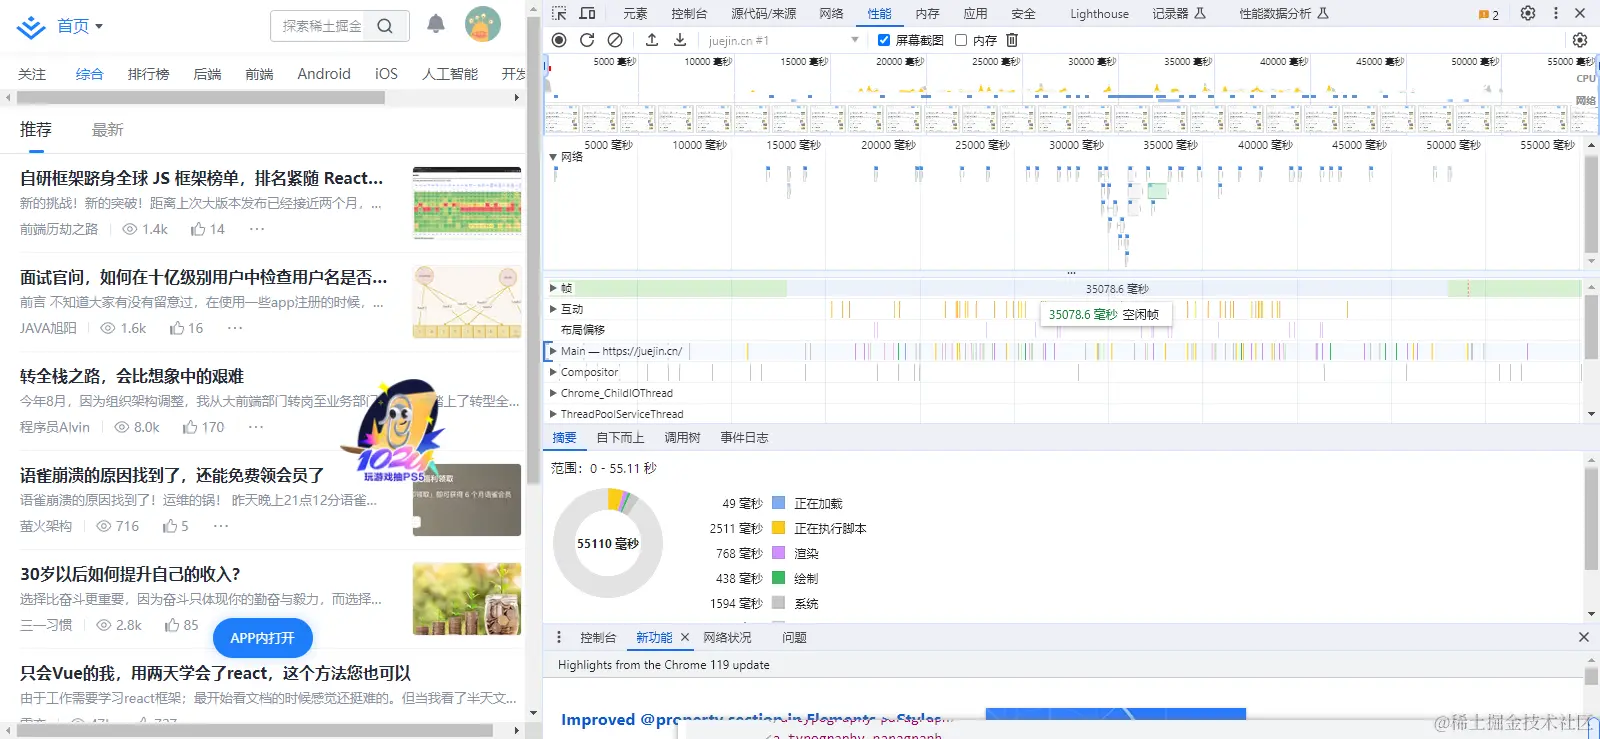Click the inspect element picker icon
Image resolution: width=1600 pixels, height=739 pixels.
pyautogui.click(x=559, y=13)
